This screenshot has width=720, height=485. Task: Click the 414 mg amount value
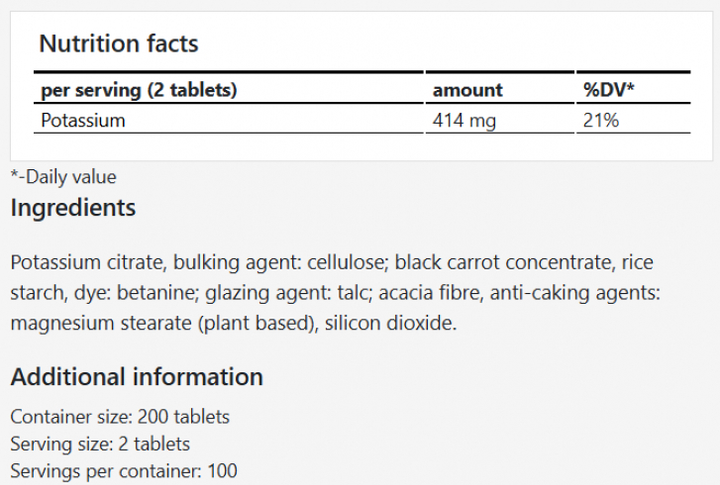tap(464, 121)
